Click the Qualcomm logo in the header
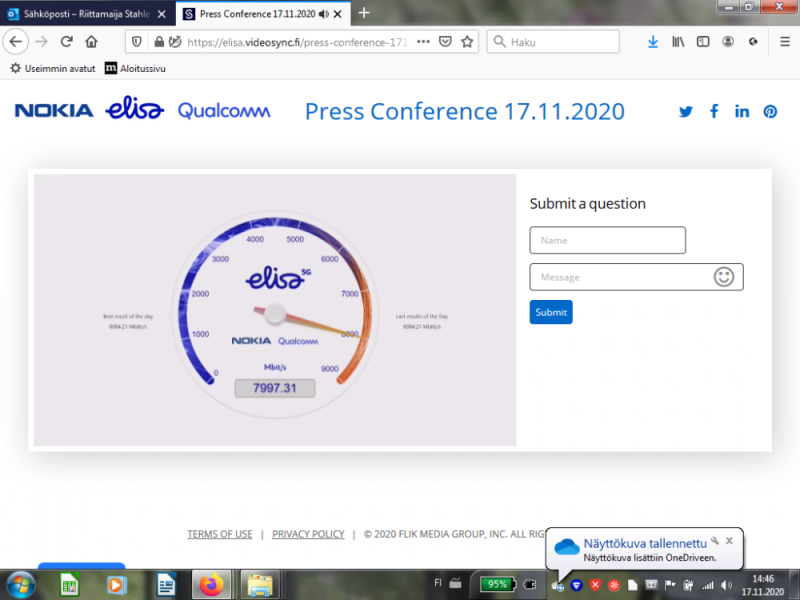The height and width of the screenshot is (600, 800). [x=224, y=111]
